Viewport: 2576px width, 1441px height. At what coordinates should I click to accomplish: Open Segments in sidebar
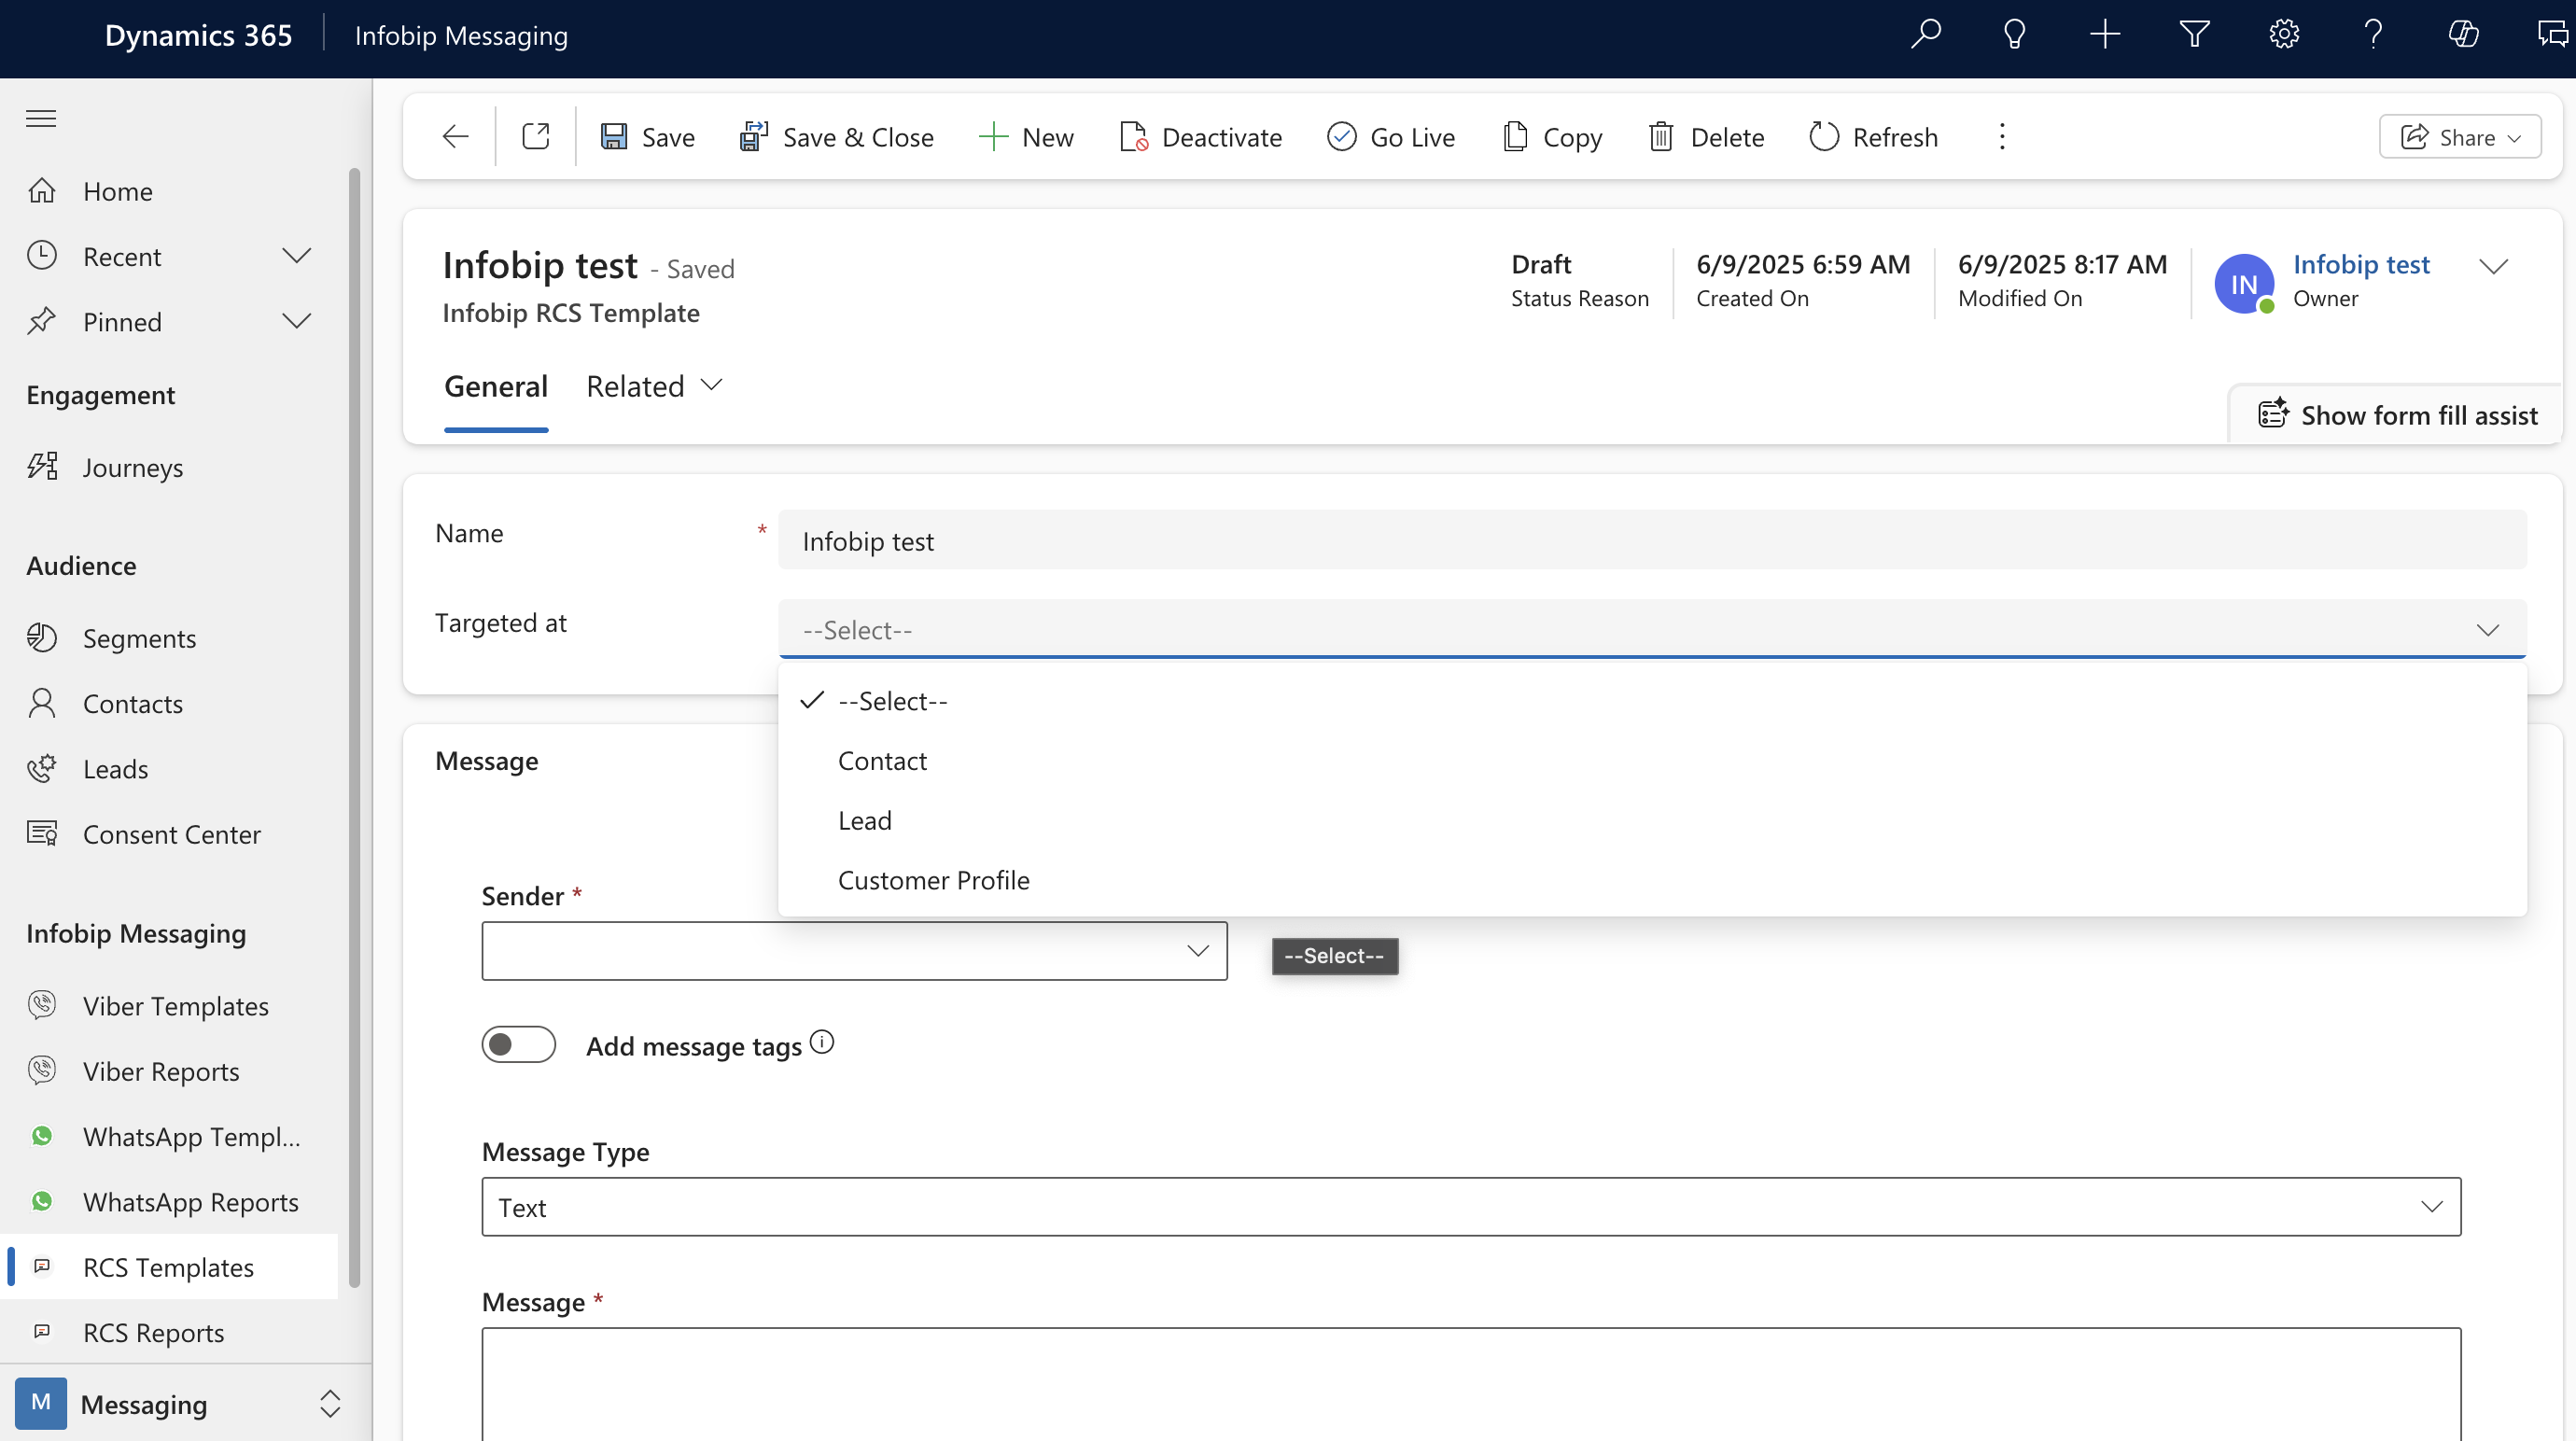pyautogui.click(x=170, y=638)
